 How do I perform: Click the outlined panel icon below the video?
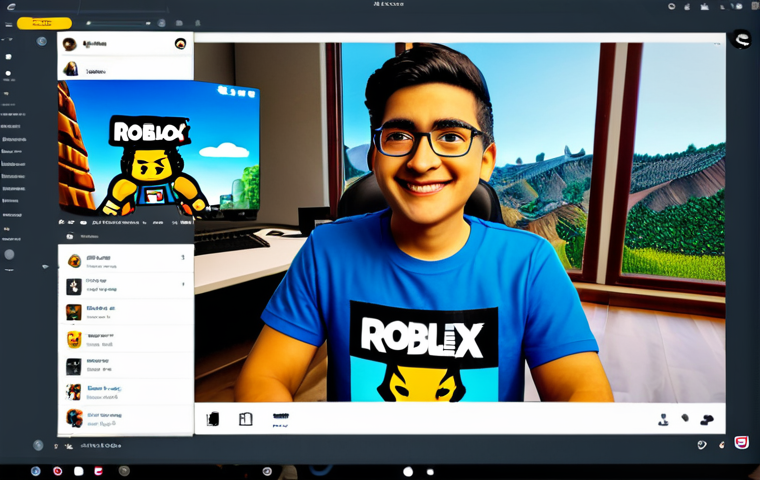tap(246, 419)
